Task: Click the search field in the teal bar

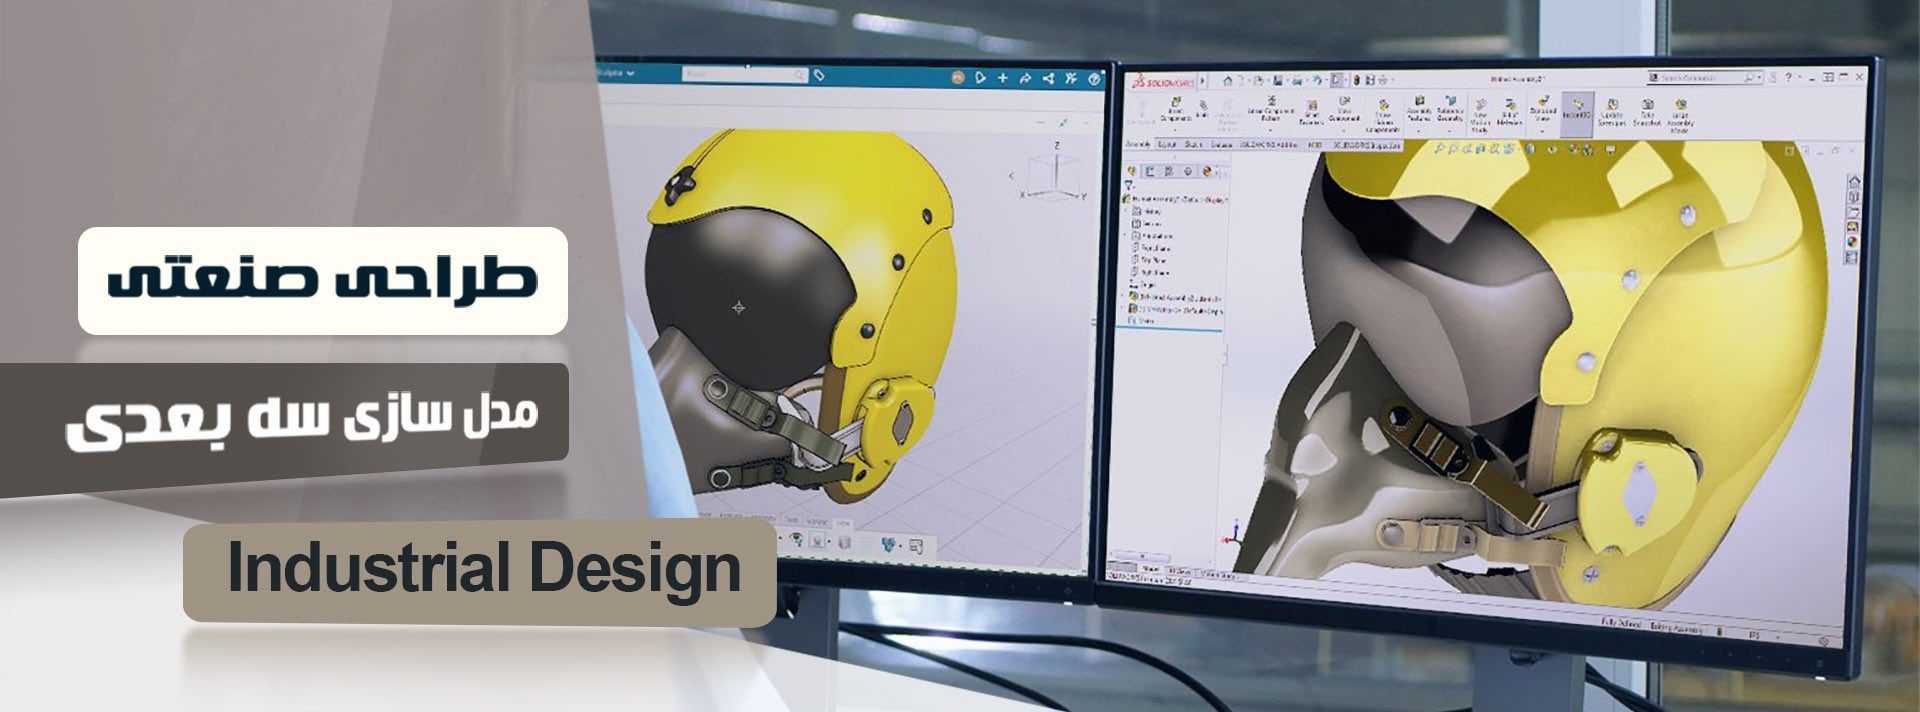Action: tap(743, 75)
